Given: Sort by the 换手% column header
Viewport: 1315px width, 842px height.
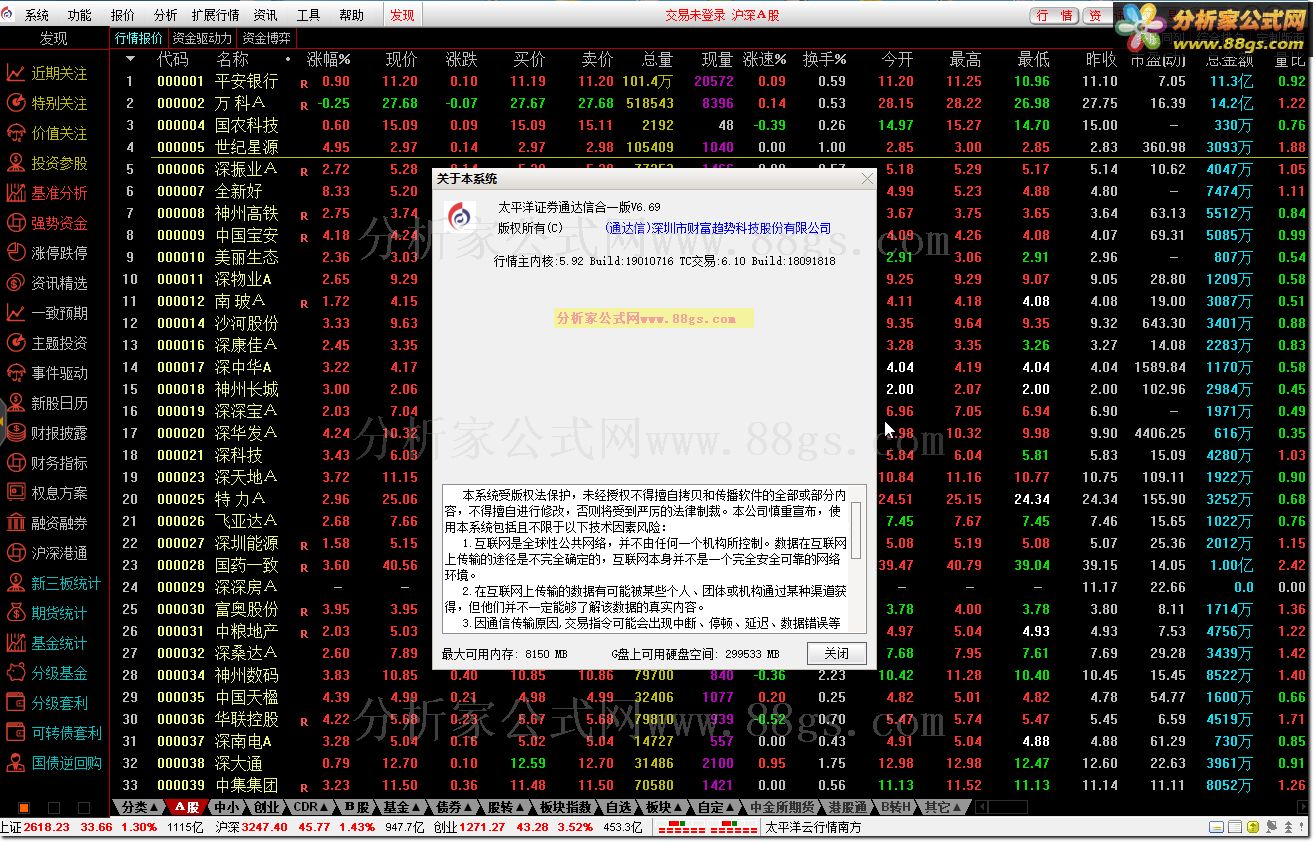Looking at the screenshot, I should (824, 59).
